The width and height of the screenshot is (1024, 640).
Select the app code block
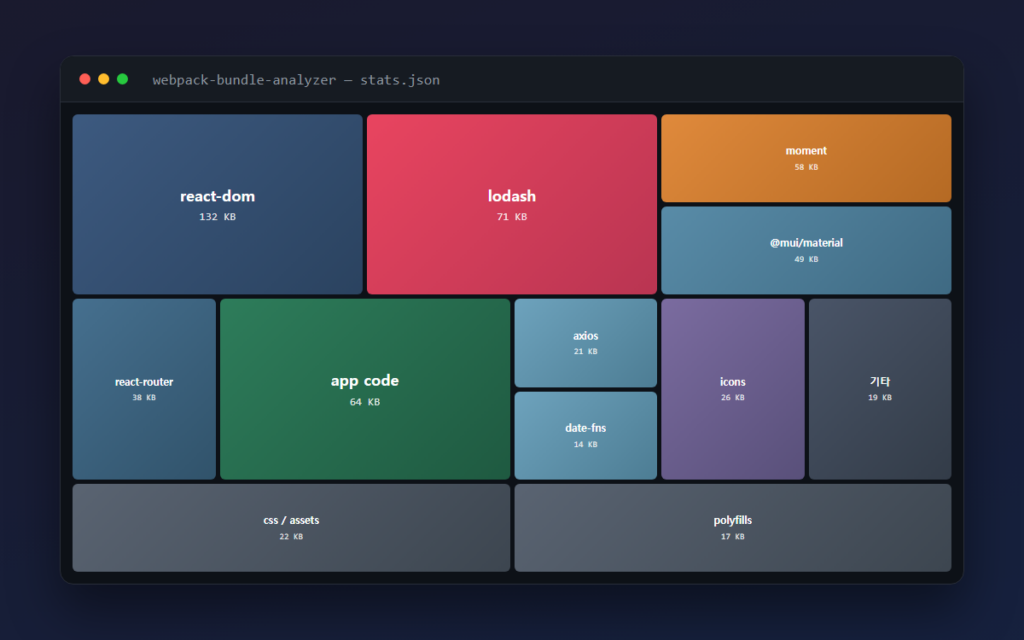pyautogui.click(x=365, y=389)
